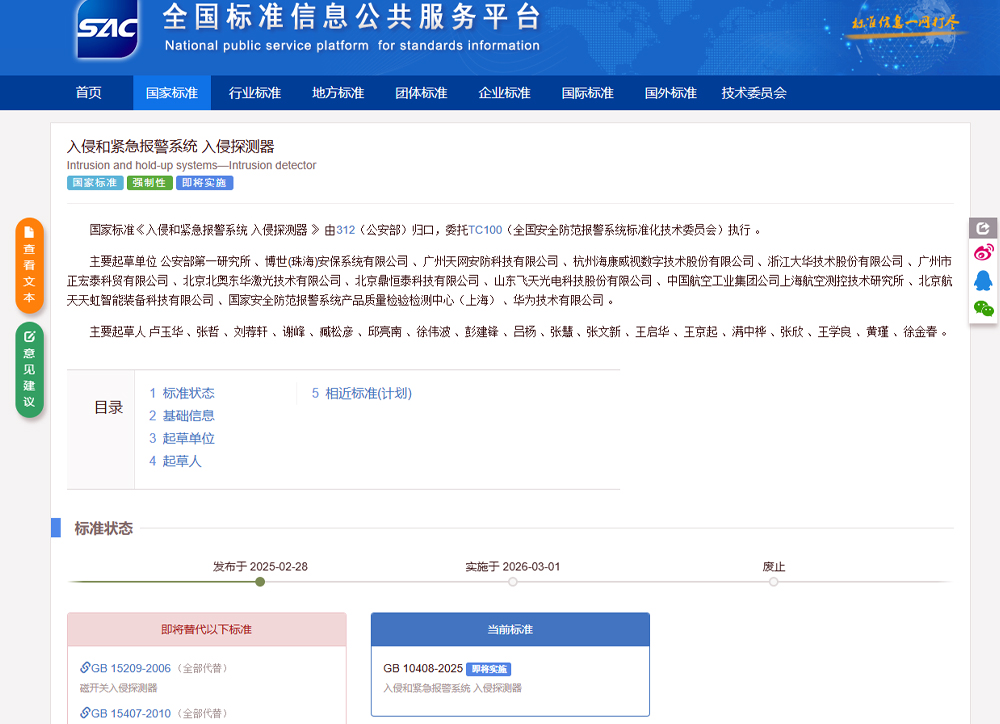Open the green 意见建议 feedback button

[x=29, y=369]
